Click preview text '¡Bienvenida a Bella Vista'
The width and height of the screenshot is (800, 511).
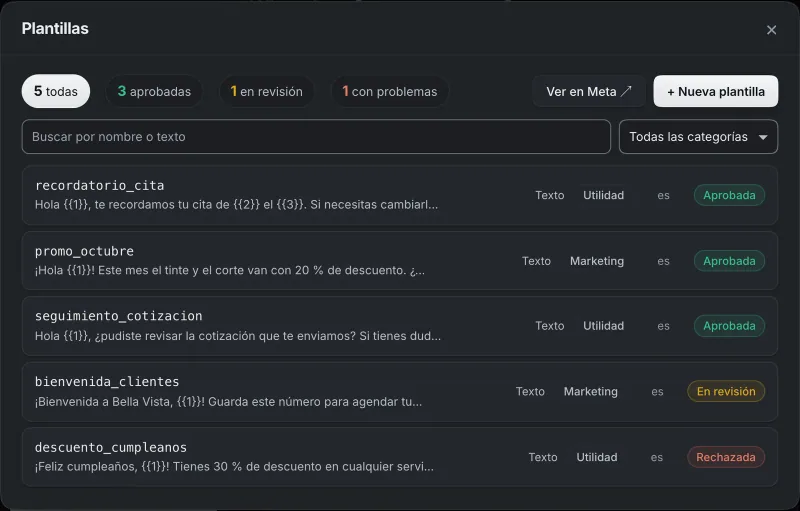click(102, 401)
